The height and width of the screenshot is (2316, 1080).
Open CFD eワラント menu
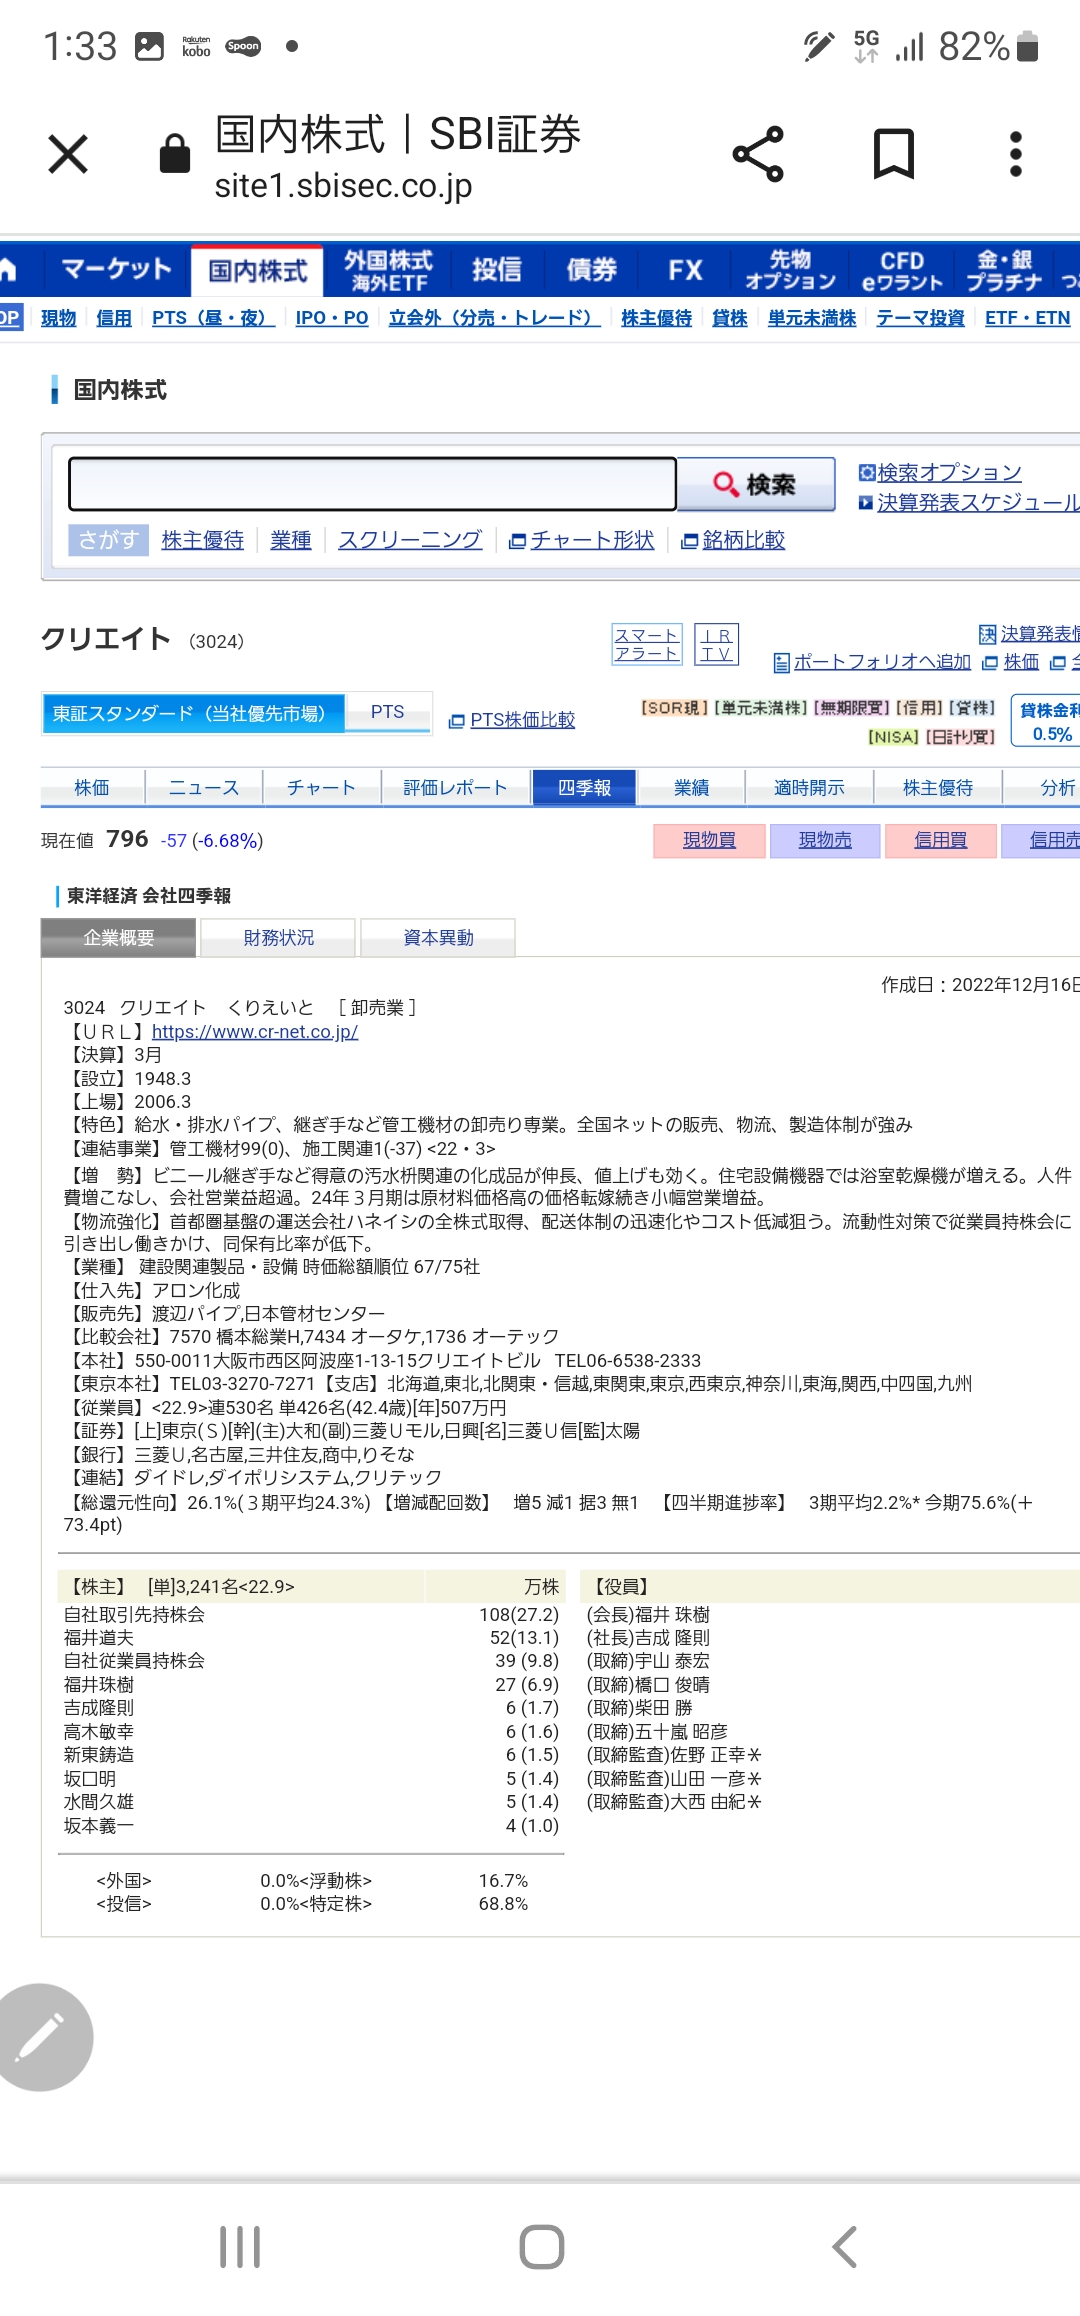click(x=902, y=270)
